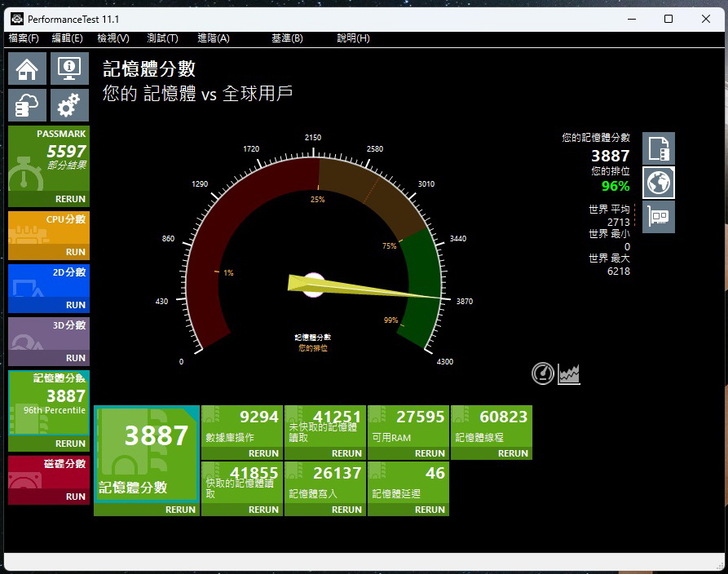The image size is (728, 574).
Task: Open settings with the gears icon
Action: pyautogui.click(x=69, y=106)
